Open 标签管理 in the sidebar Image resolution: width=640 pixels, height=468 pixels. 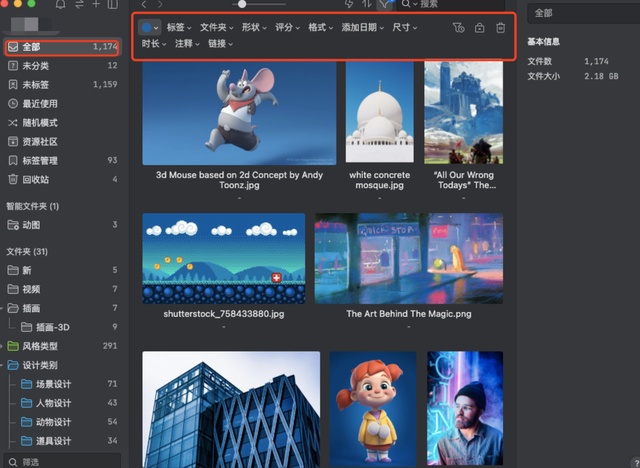(62, 160)
